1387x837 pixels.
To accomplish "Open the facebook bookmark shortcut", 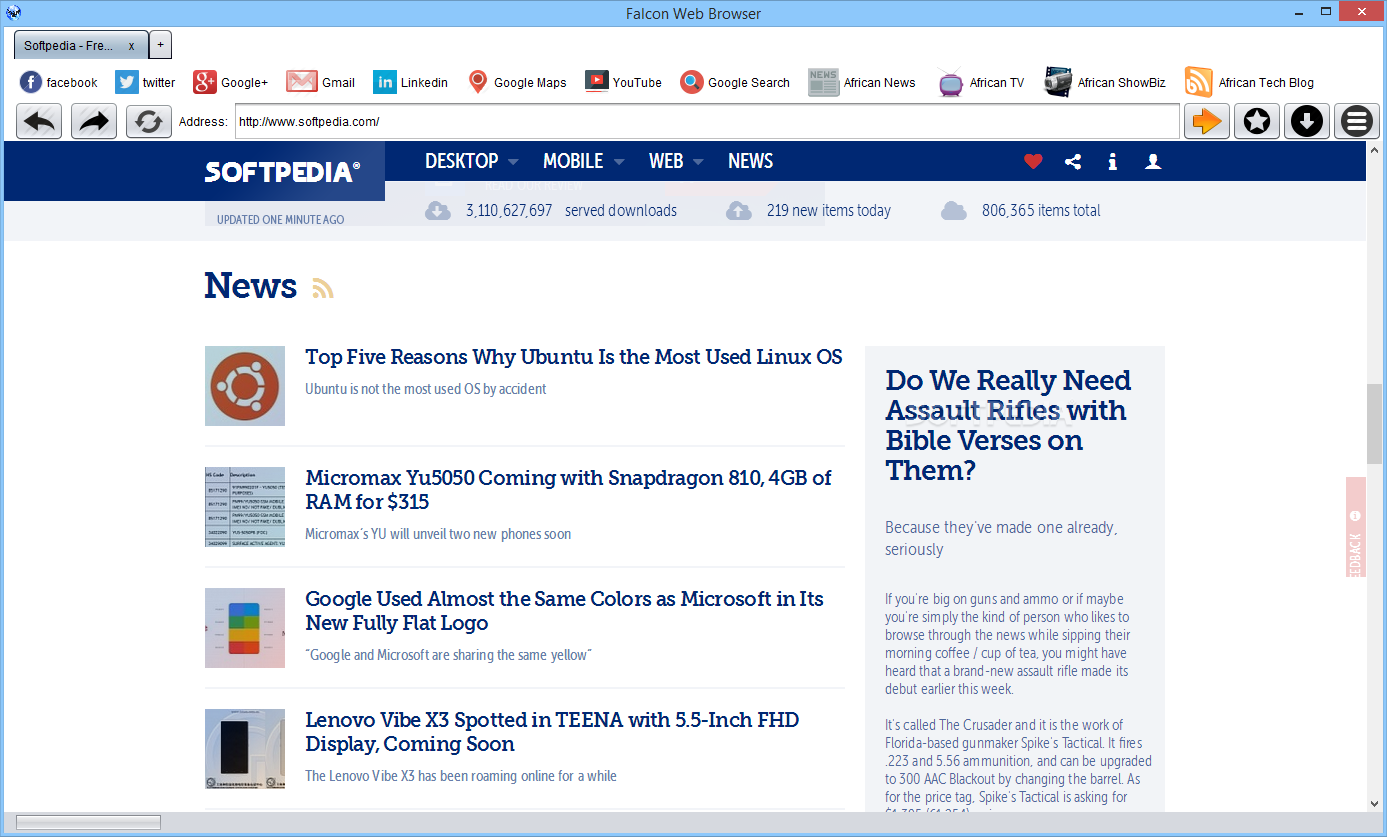I will [59, 82].
